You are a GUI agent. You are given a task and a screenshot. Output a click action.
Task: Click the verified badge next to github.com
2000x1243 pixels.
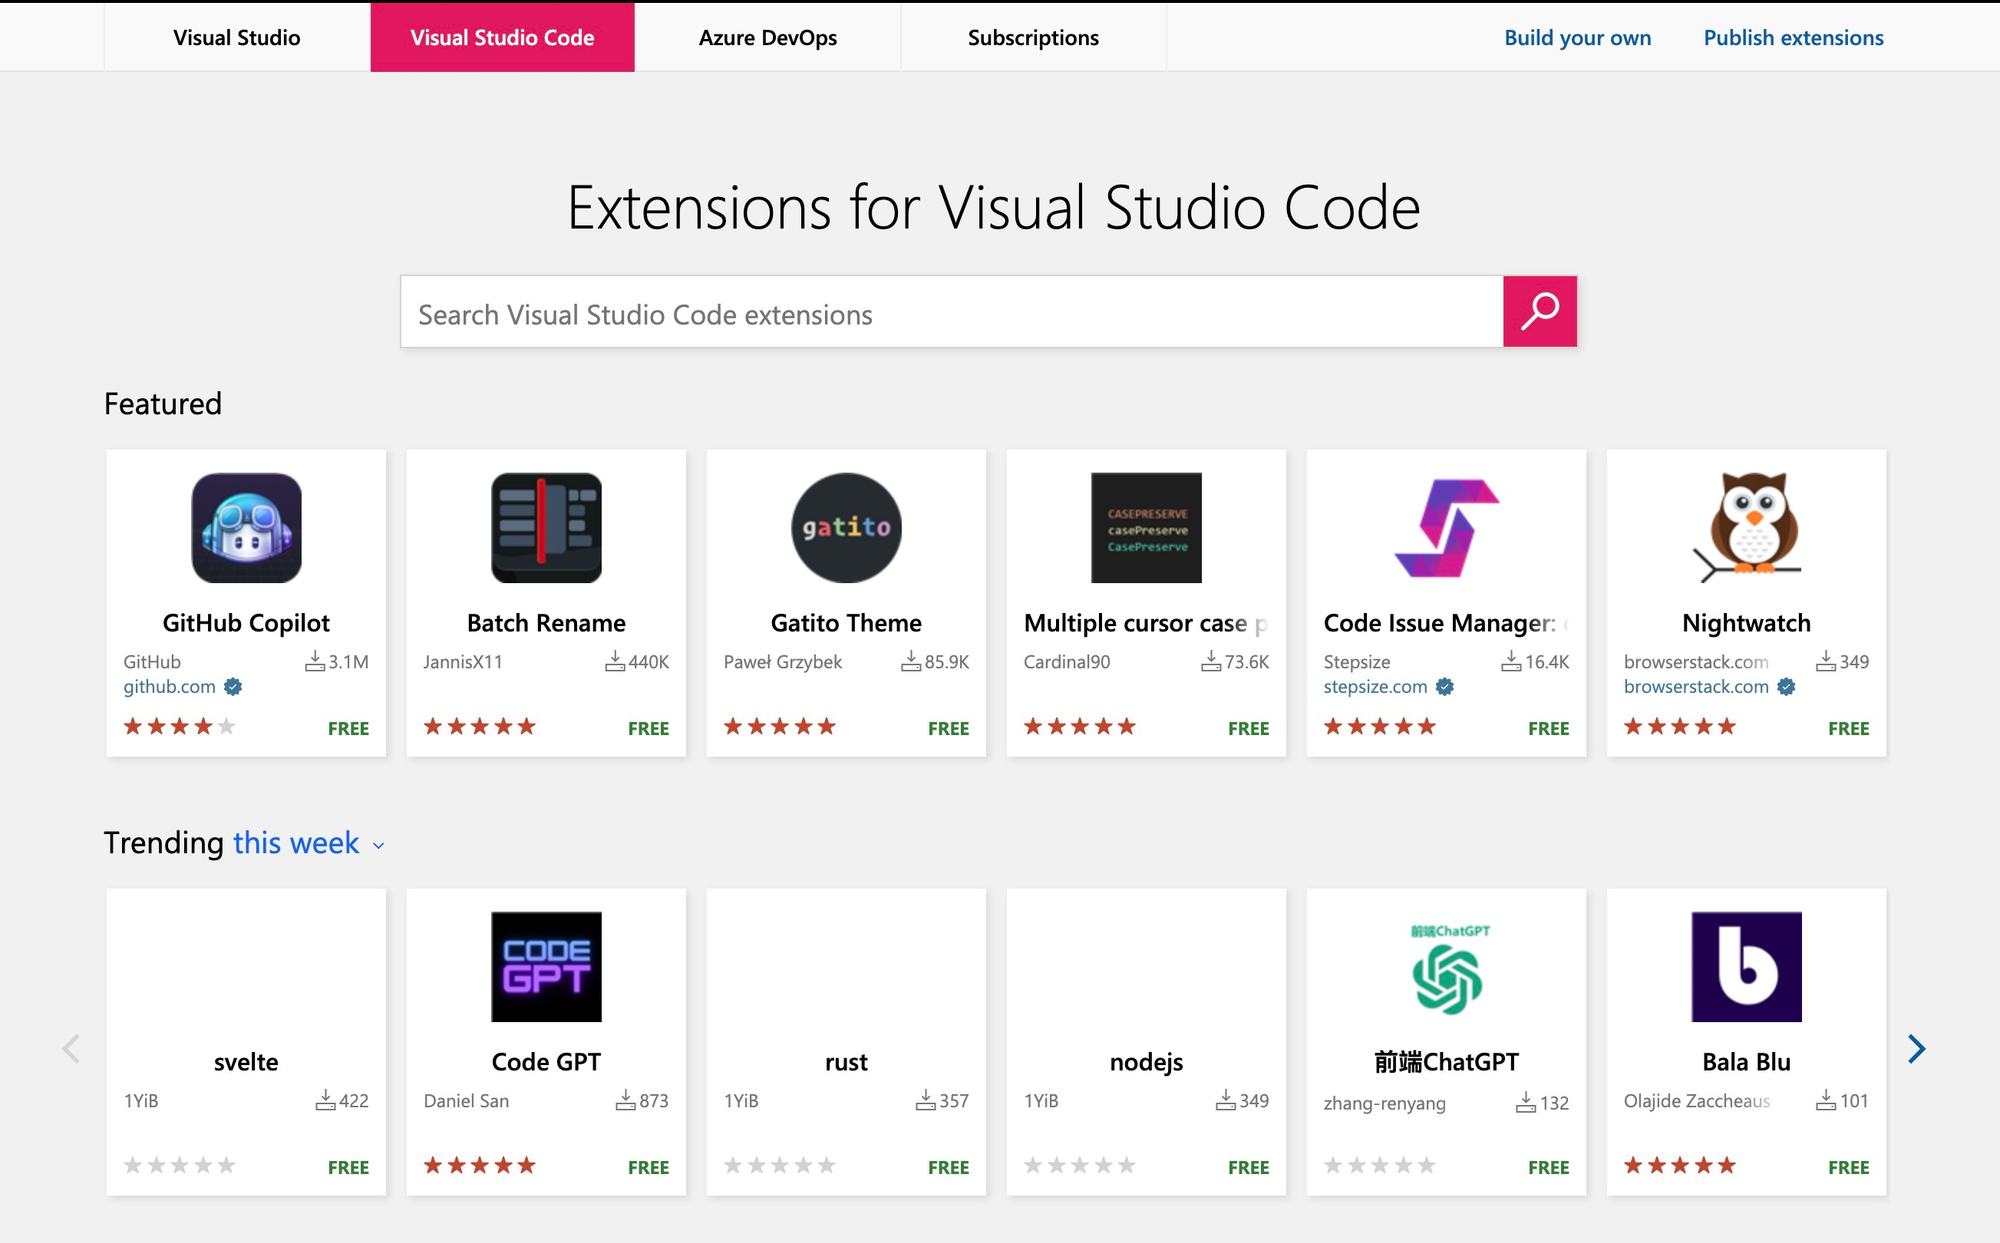pyautogui.click(x=233, y=686)
